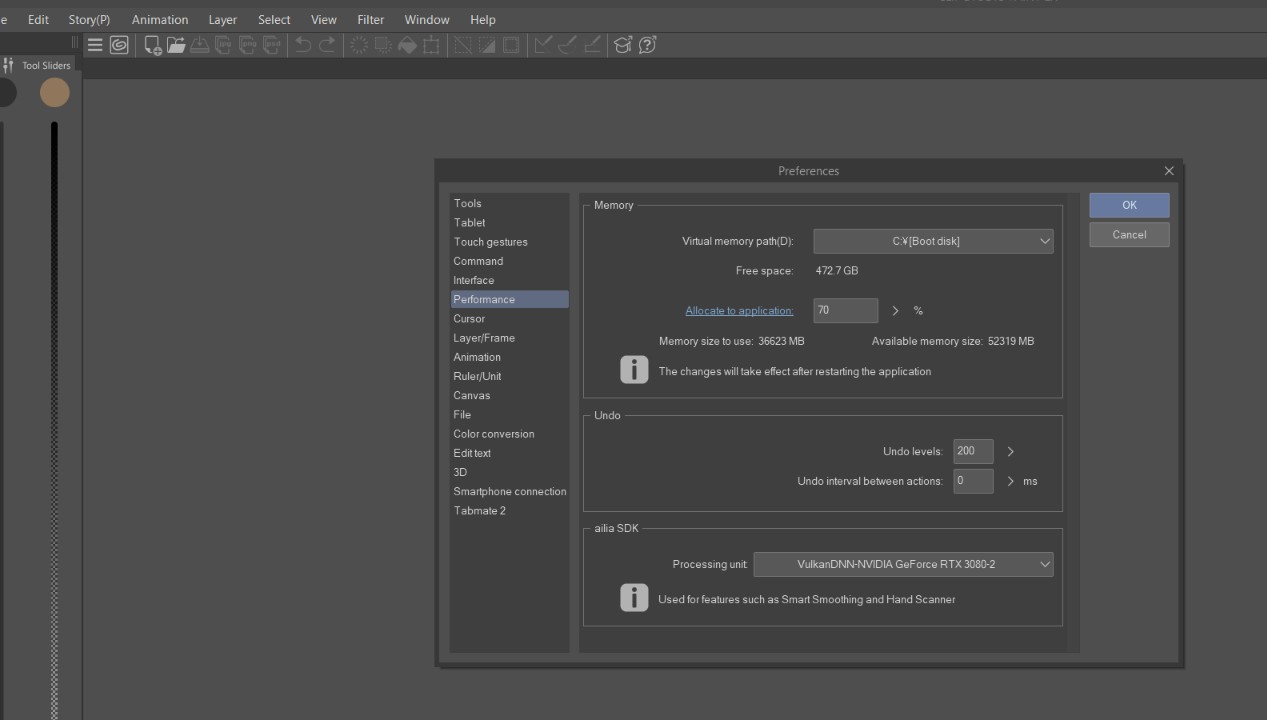Viewport: 1267px width, 720px height.
Task: Select the Canvas preferences category
Action: [x=509, y=395]
